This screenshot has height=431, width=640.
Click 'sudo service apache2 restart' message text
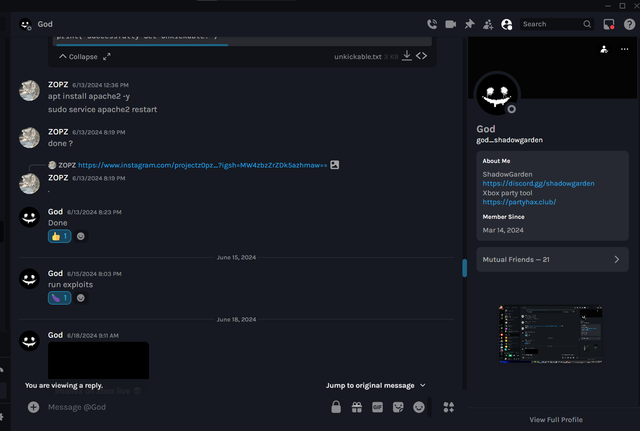pos(102,109)
